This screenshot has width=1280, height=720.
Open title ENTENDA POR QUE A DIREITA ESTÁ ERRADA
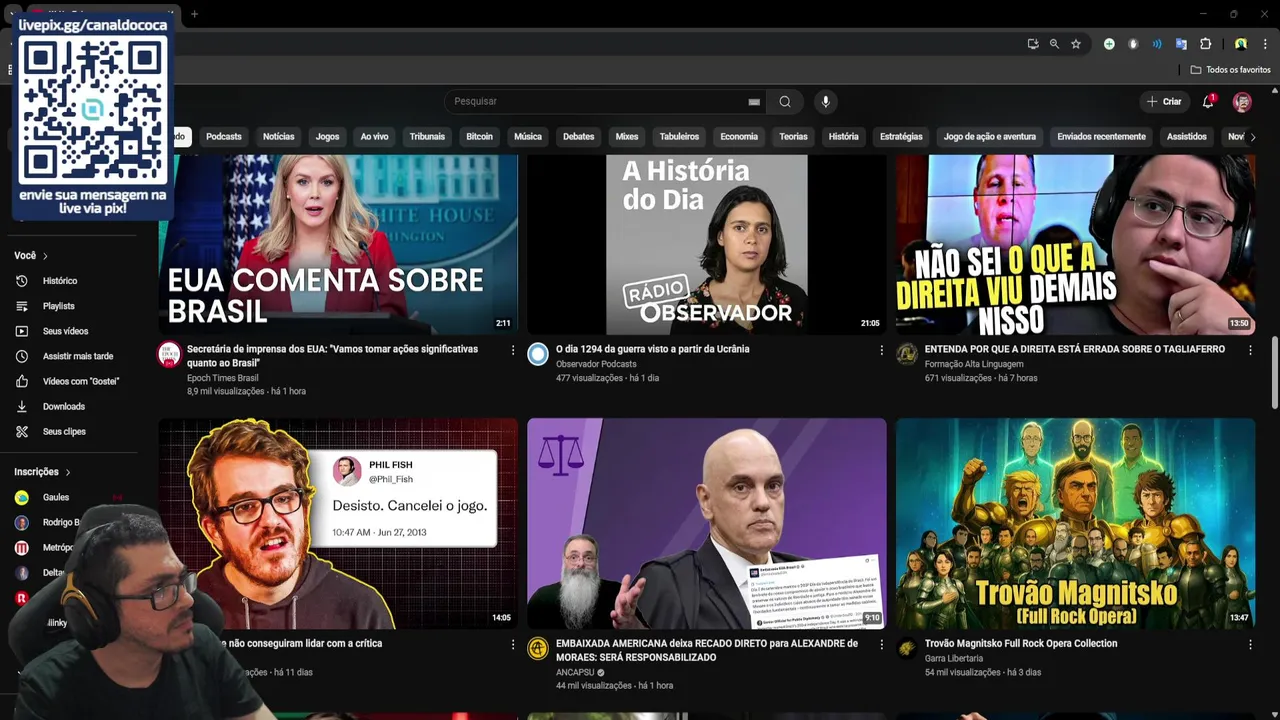[1075, 349]
